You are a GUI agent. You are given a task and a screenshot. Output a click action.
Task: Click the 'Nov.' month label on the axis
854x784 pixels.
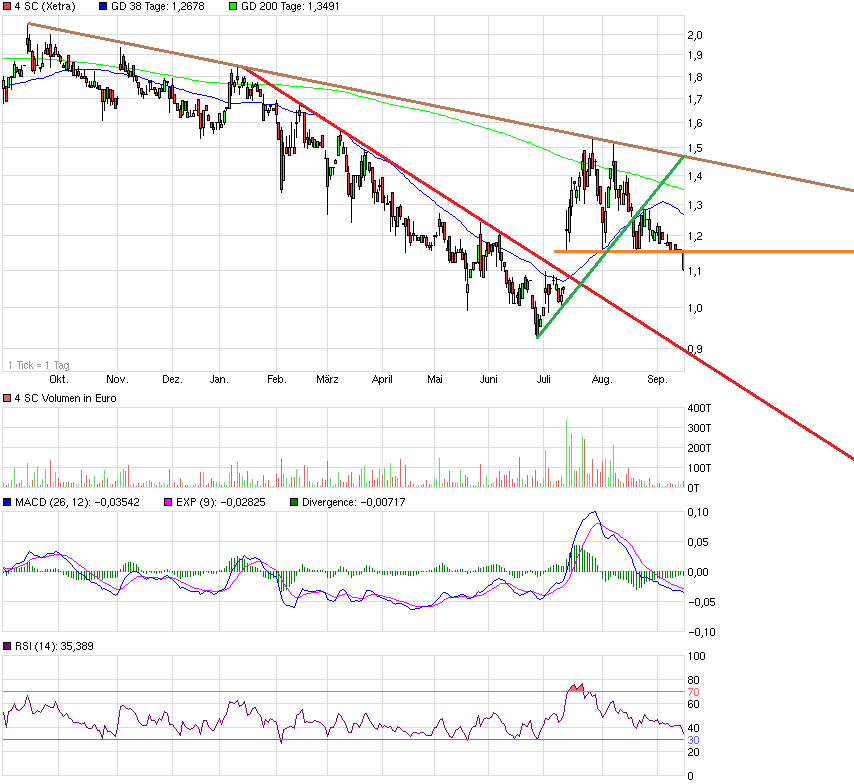pos(117,379)
